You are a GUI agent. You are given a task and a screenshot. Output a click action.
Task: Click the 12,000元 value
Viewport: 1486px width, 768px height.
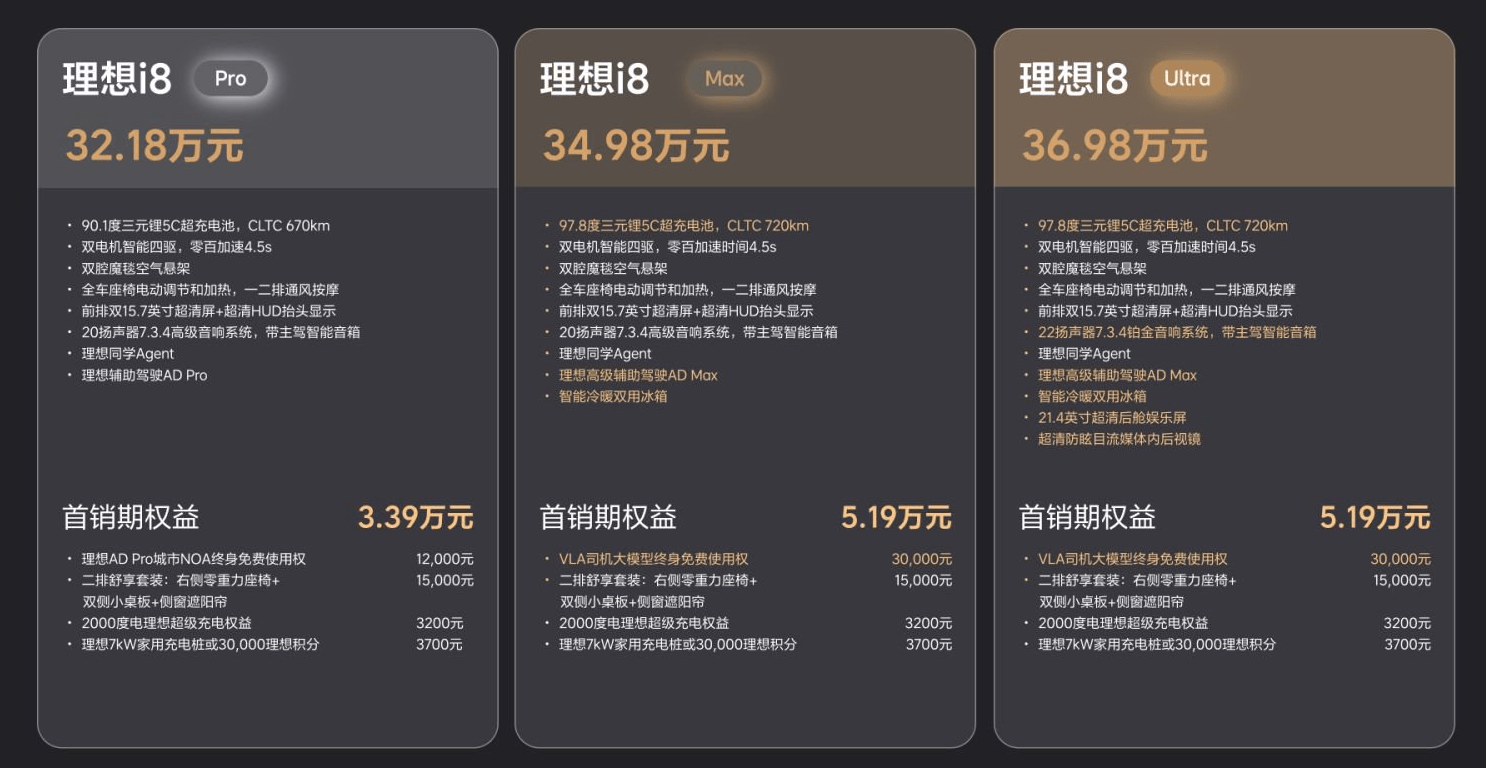coord(445,559)
